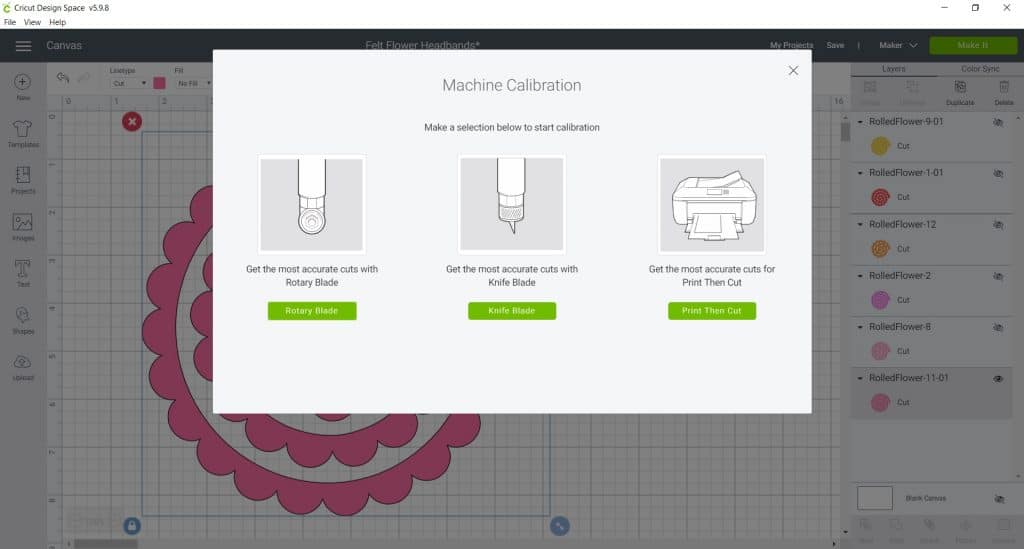Collapse the RolledFlower-9-01 layer

[x=860, y=122]
